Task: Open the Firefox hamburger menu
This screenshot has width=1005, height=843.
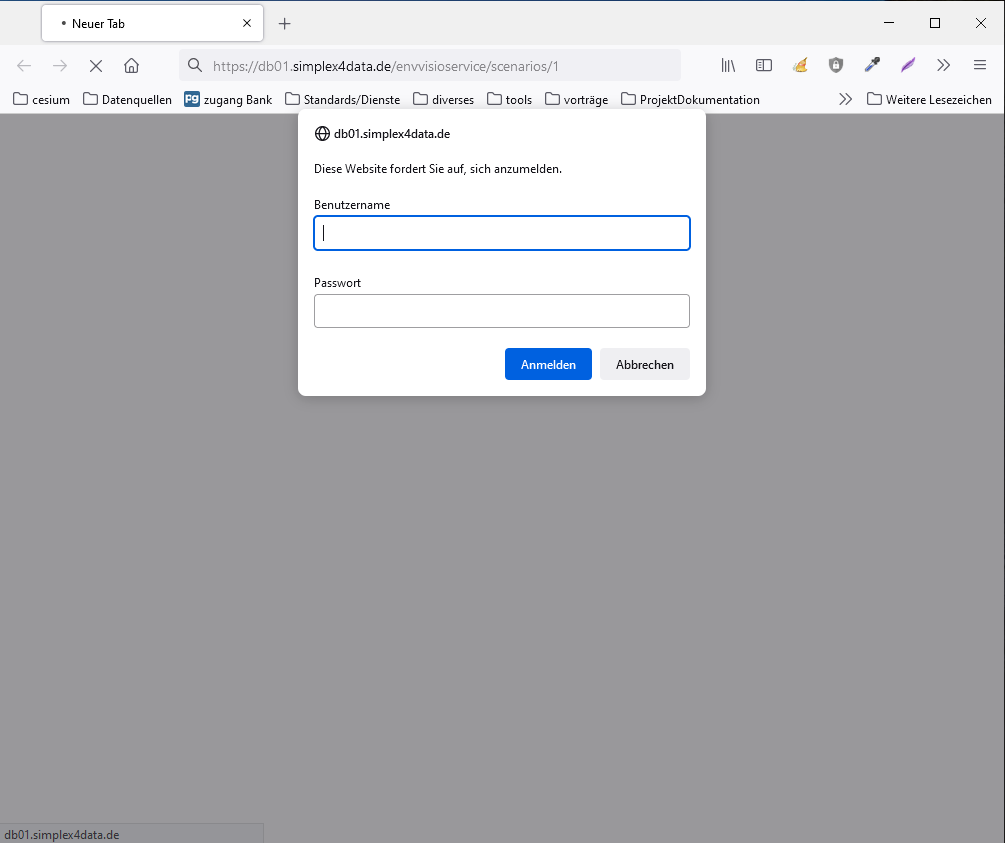Action: (979, 65)
